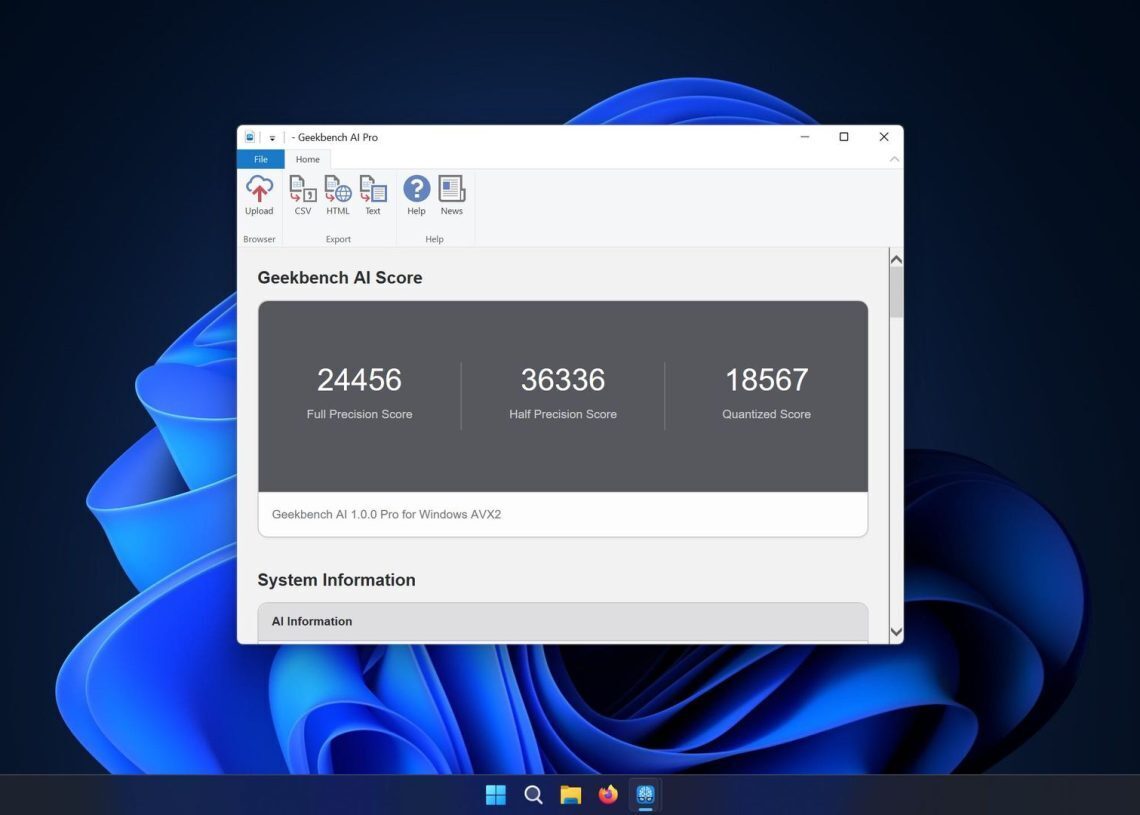This screenshot has width=1140, height=815.
Task: Click the 24456 Full Precision Score value
Action: 359,380
